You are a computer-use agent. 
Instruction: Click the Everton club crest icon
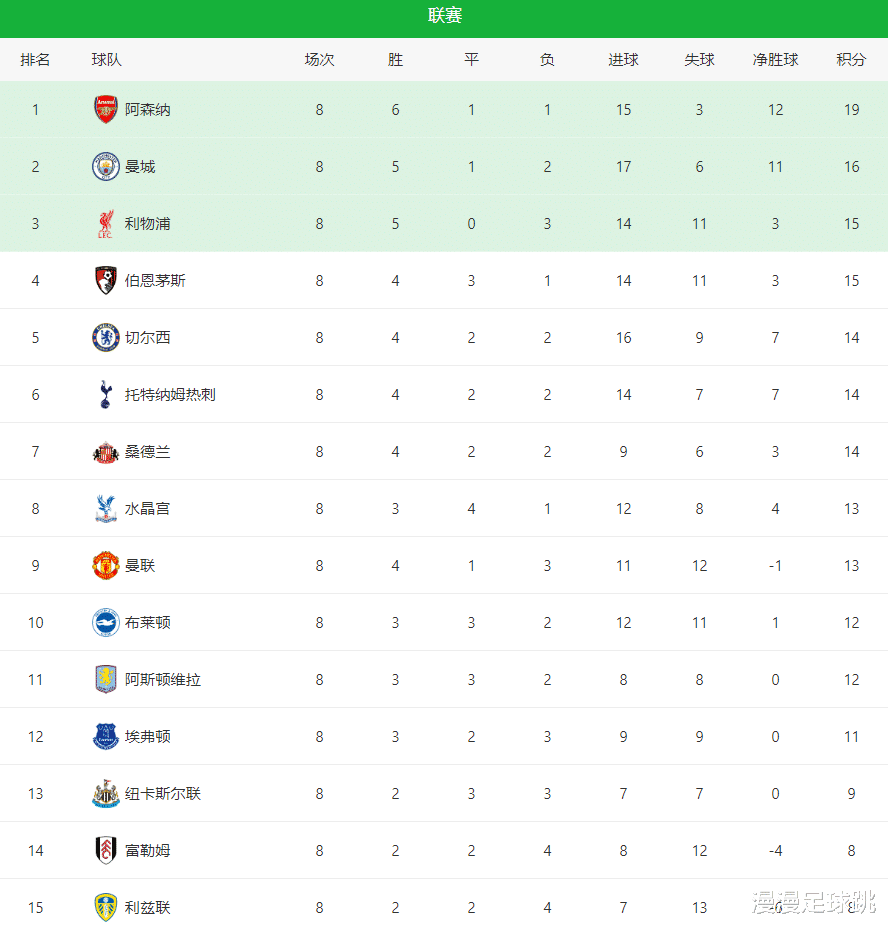tap(105, 737)
